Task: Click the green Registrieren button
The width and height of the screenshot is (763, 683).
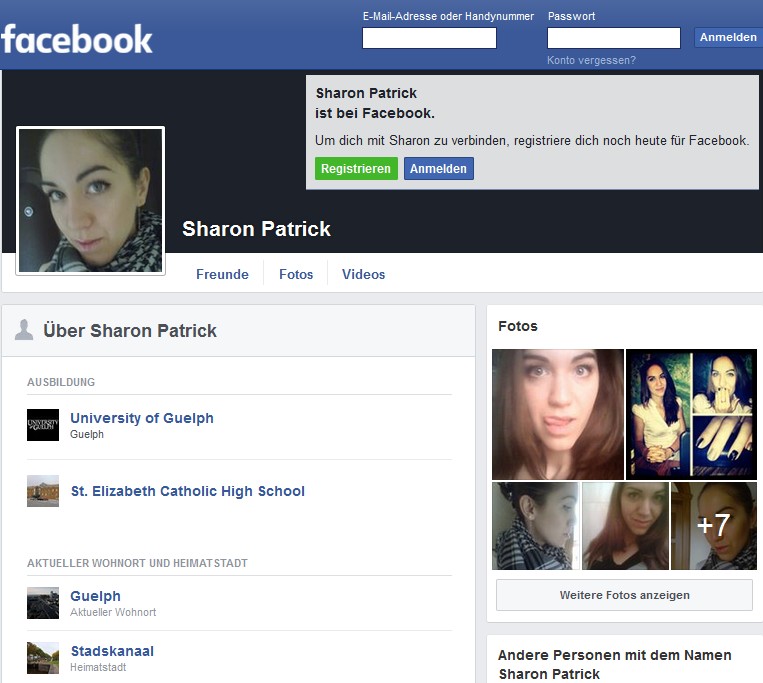Action: (x=356, y=168)
